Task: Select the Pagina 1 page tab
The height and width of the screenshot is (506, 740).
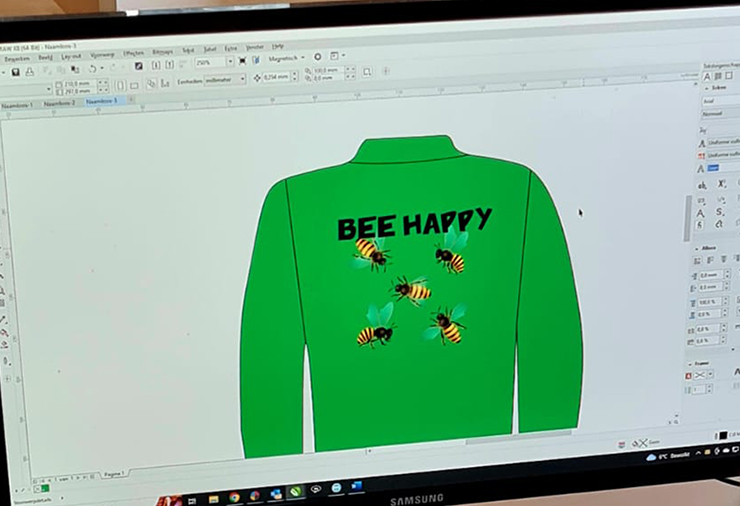Action: tap(113, 473)
